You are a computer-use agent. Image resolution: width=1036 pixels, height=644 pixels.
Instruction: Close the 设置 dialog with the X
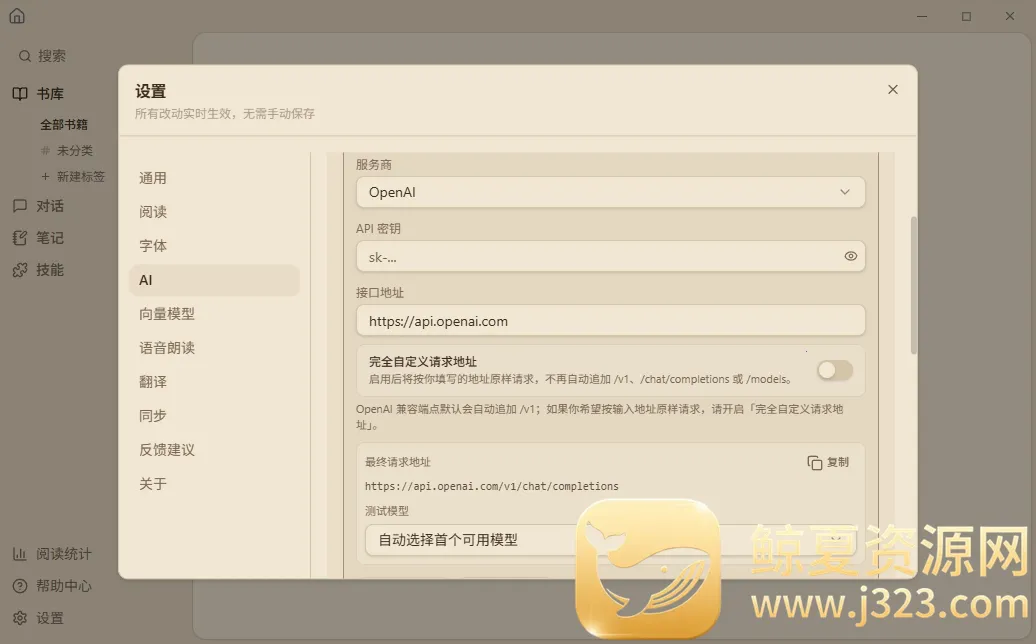(x=893, y=89)
